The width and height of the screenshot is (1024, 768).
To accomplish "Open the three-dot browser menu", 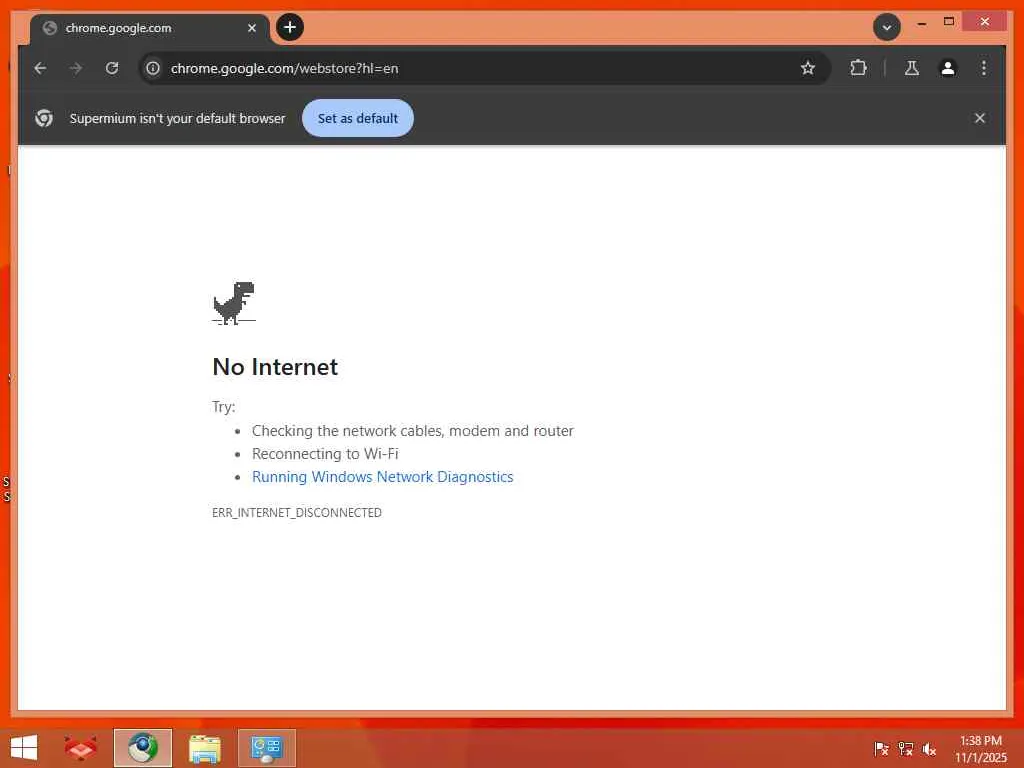I will [x=984, y=68].
